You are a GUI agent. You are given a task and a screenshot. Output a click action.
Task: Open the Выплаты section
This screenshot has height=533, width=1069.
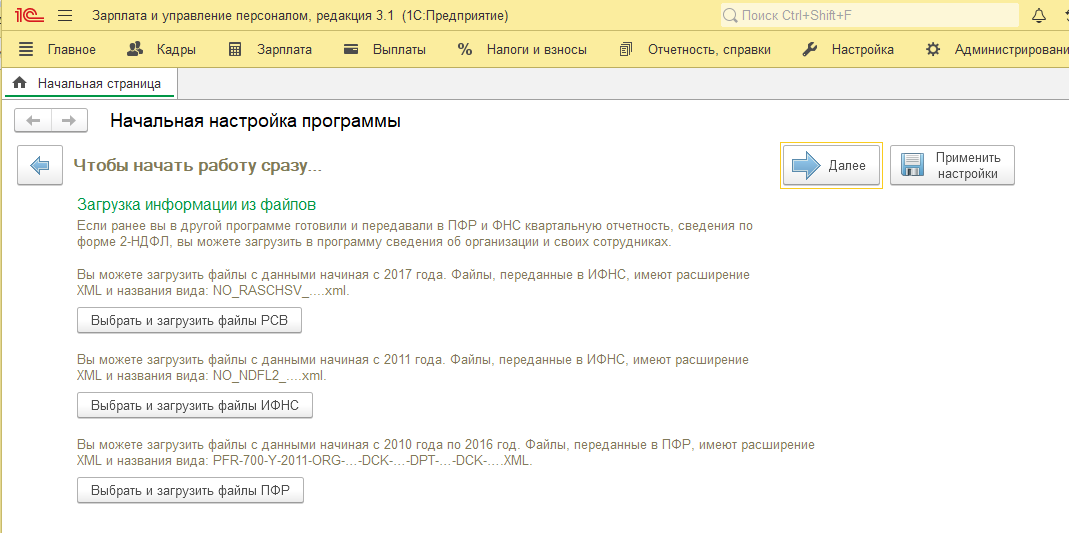click(x=385, y=50)
